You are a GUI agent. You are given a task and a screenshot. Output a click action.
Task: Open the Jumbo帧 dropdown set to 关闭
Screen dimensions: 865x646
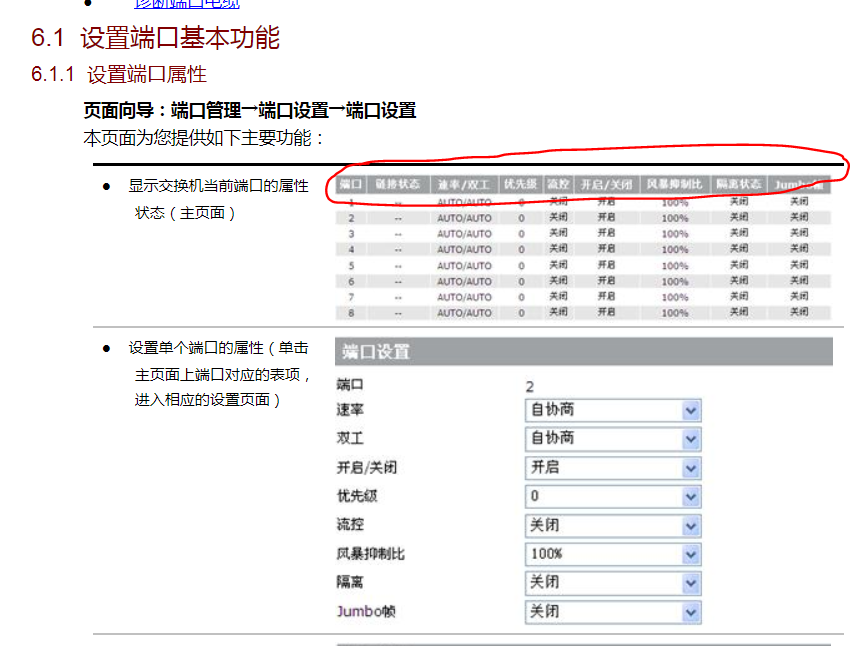[x=613, y=612]
